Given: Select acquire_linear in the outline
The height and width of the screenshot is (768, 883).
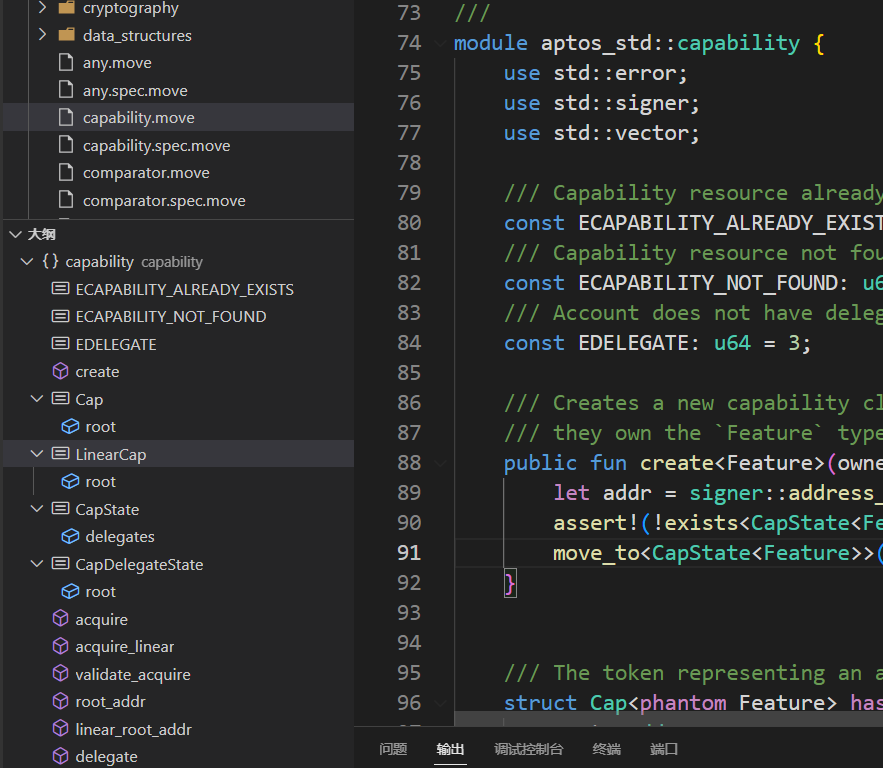Looking at the screenshot, I should pyautogui.click(x=124, y=647).
